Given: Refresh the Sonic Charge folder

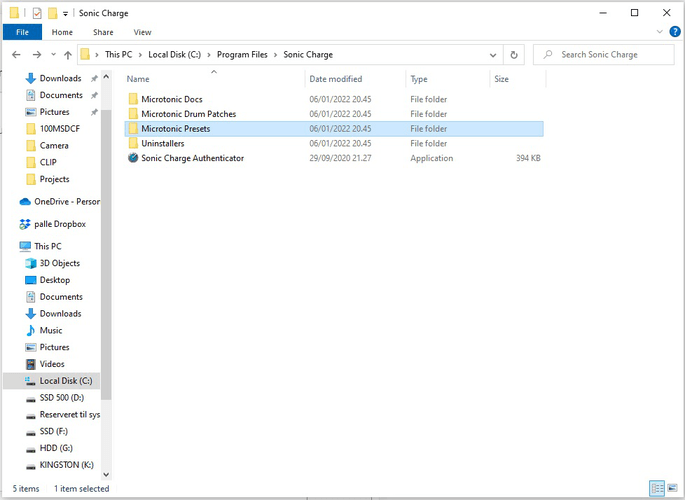Looking at the screenshot, I should coord(514,55).
